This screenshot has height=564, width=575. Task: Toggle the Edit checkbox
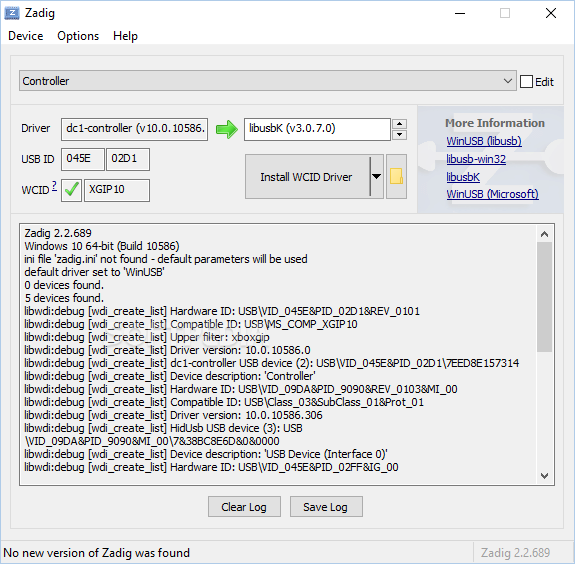click(526, 81)
